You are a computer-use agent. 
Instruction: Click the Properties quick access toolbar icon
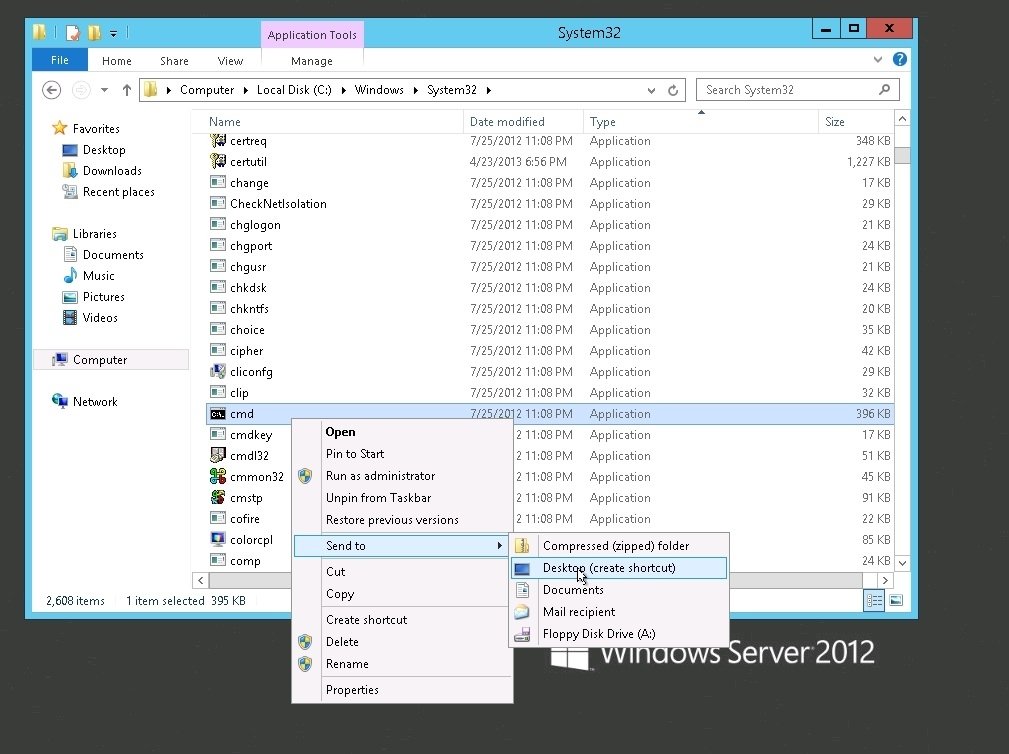(73, 33)
